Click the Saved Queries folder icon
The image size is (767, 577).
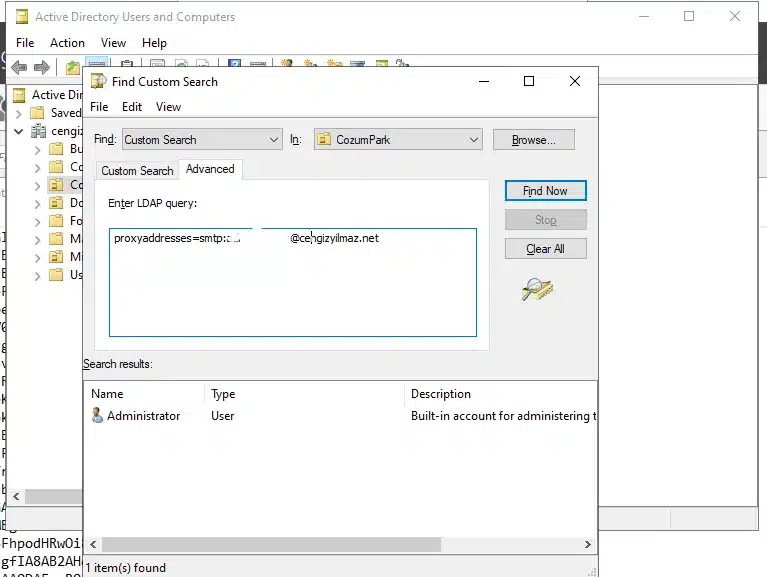pos(38,113)
